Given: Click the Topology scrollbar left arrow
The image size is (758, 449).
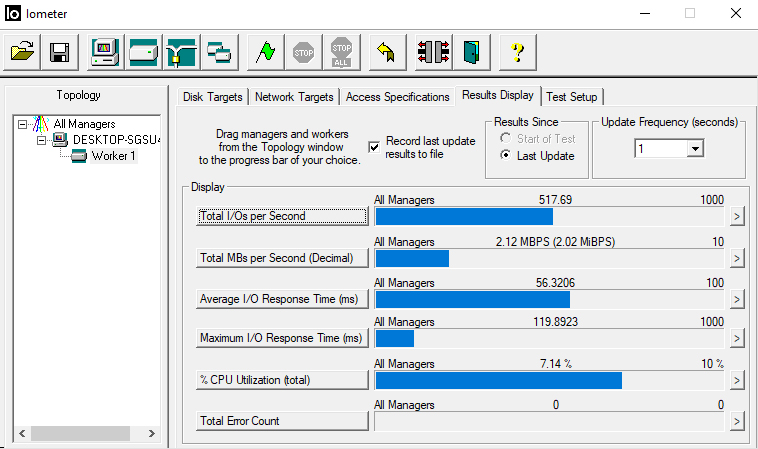Looking at the screenshot, I should point(22,434).
